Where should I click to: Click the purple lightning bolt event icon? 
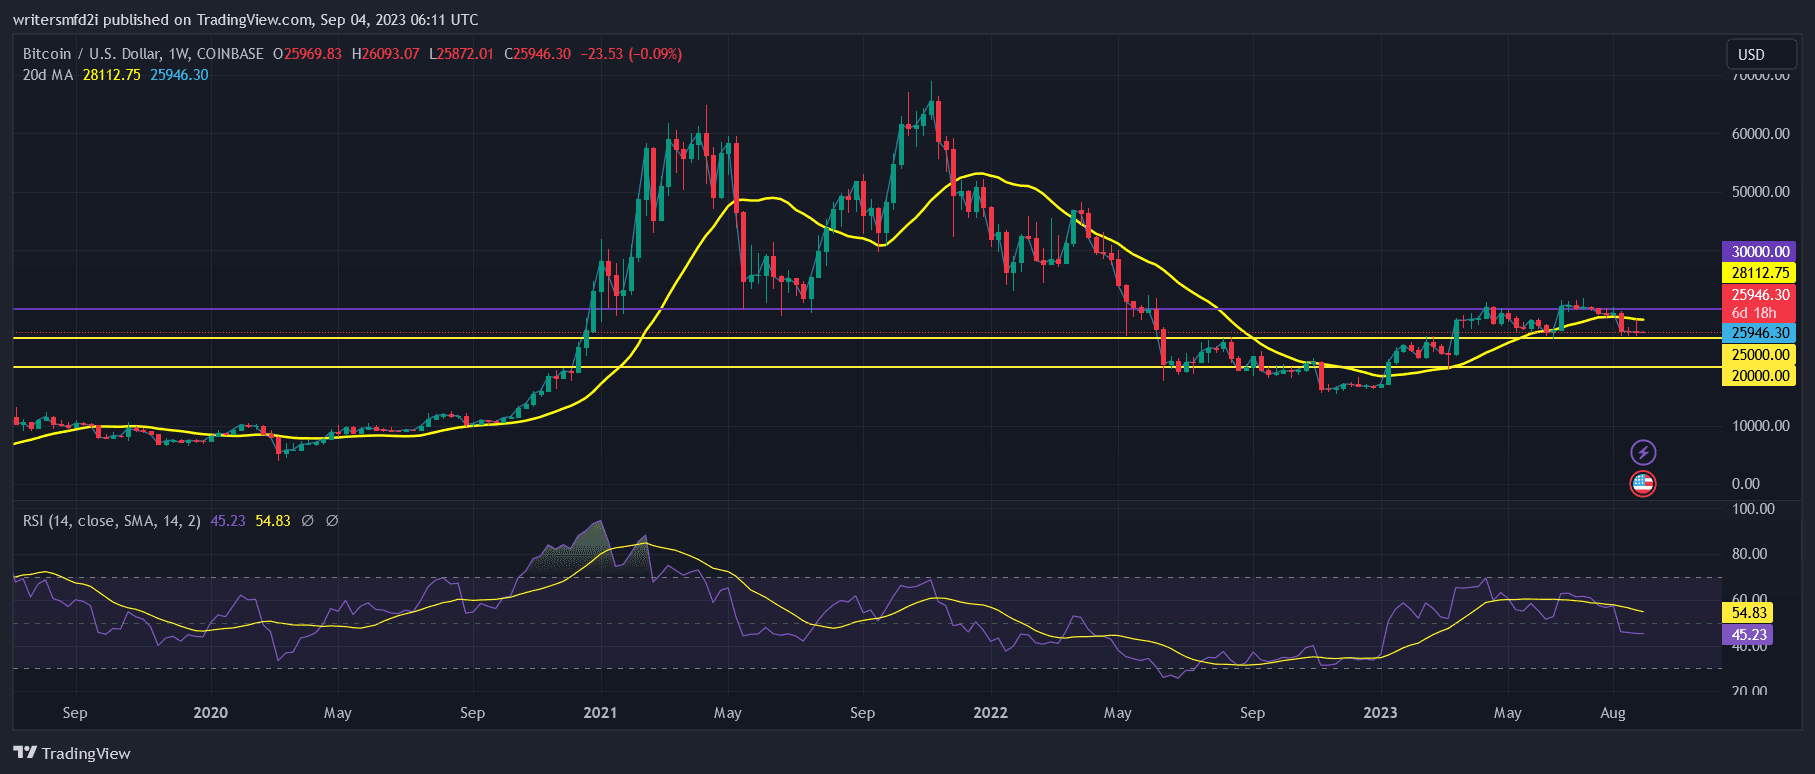pos(1643,452)
